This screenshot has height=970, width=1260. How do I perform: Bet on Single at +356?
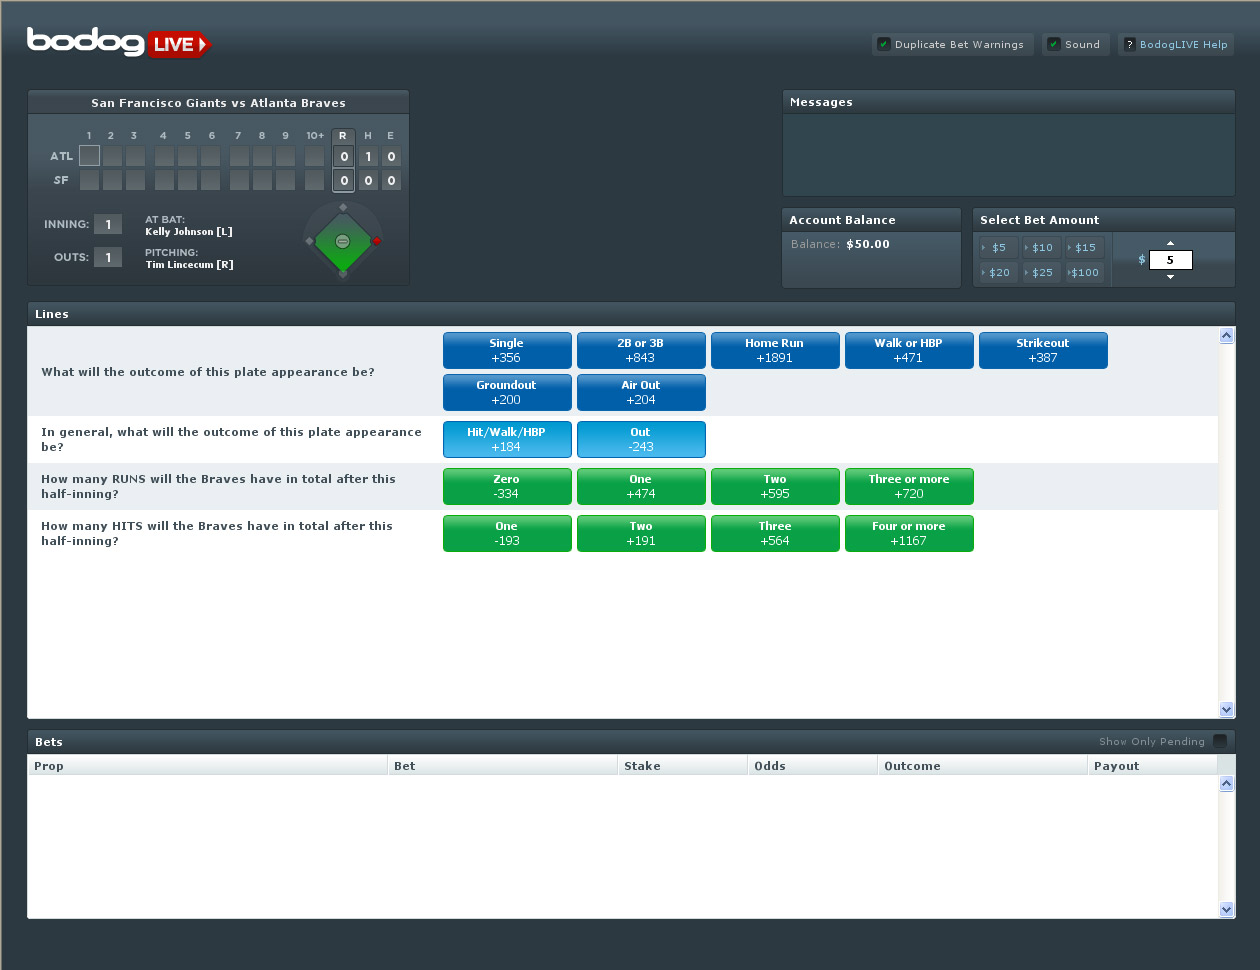tap(507, 350)
